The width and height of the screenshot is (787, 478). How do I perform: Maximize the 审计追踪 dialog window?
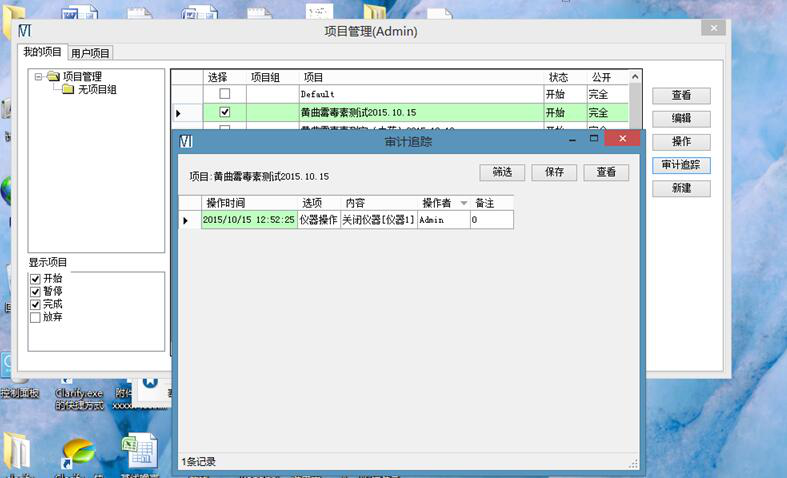[x=593, y=139]
